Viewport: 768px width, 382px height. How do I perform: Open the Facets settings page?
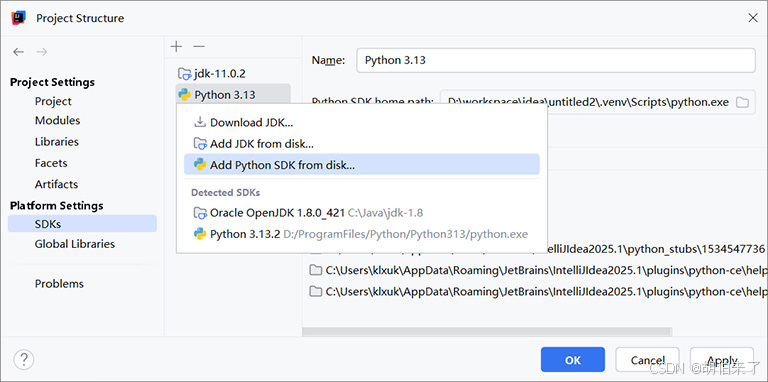[x=51, y=163]
